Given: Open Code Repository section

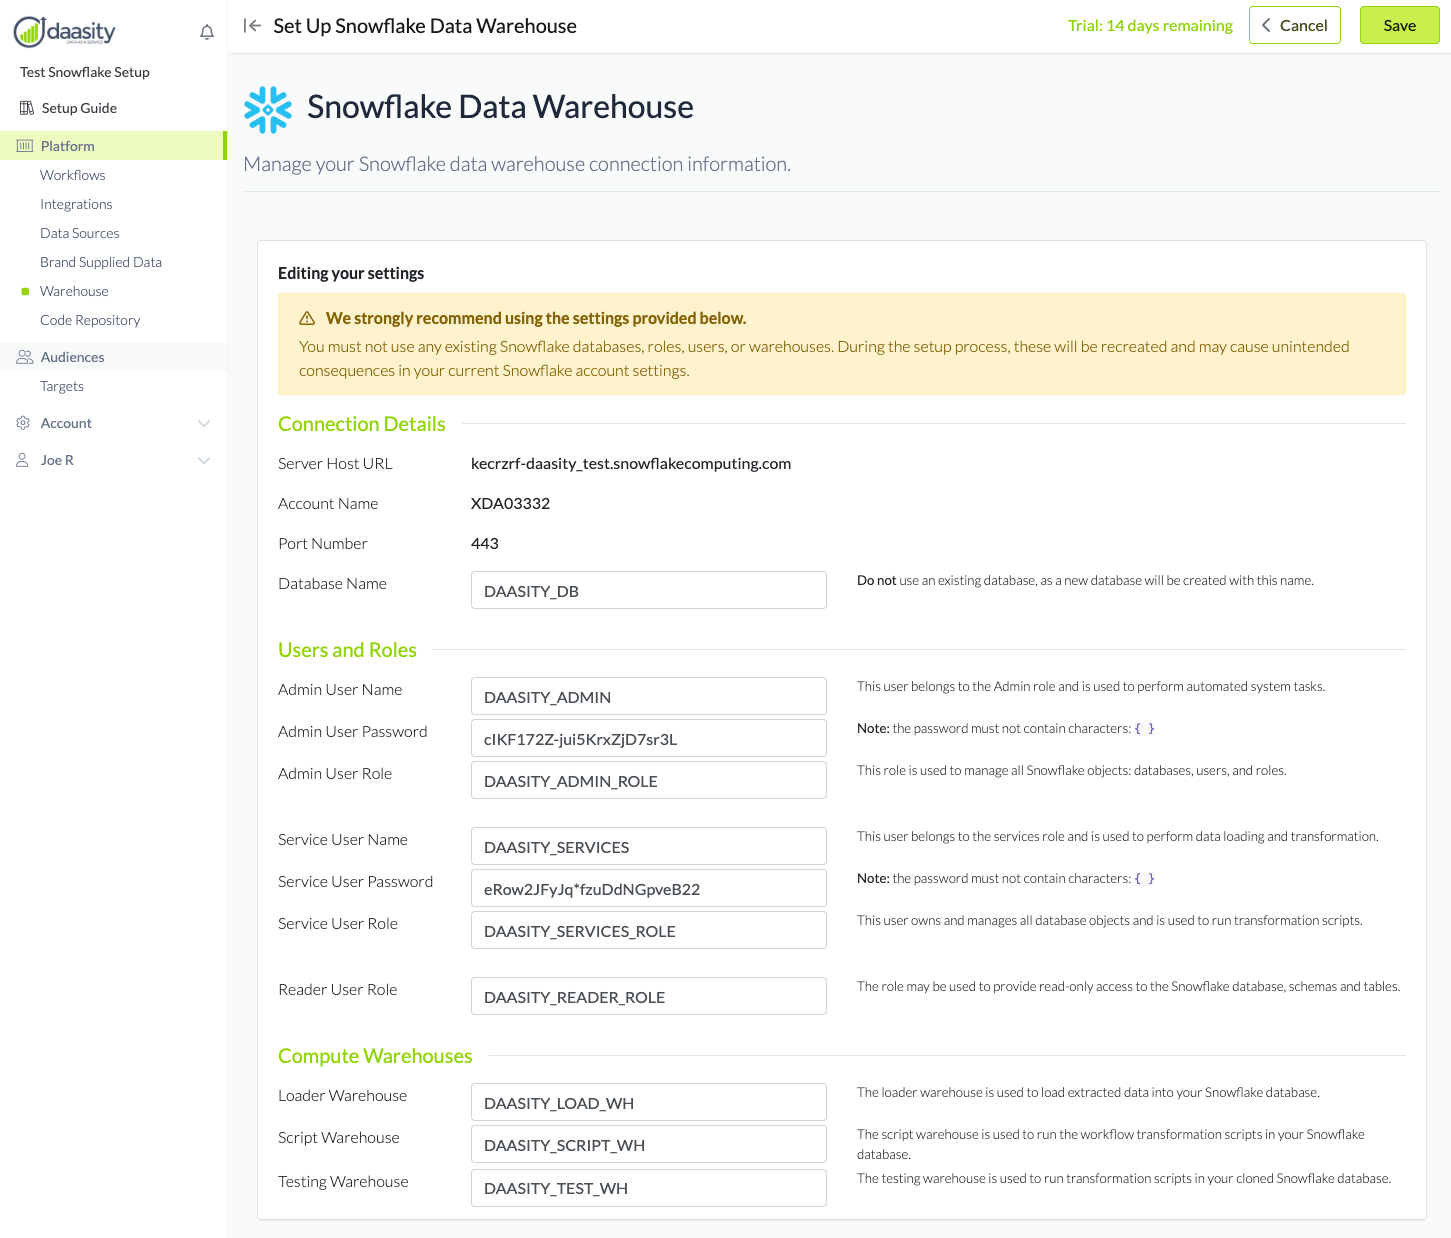Looking at the screenshot, I should [90, 320].
